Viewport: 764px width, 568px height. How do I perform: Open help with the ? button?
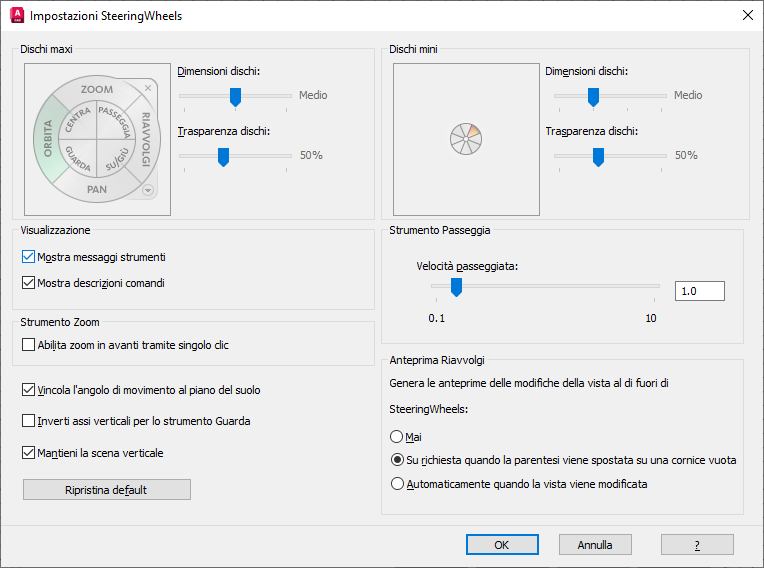coord(697,545)
